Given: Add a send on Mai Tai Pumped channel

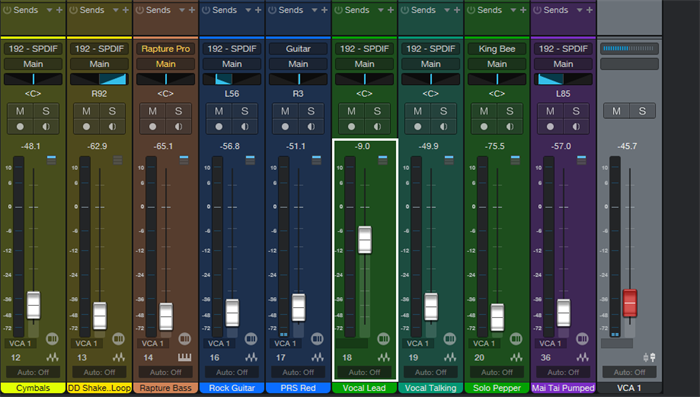Looking at the screenshot, I should point(590,10).
